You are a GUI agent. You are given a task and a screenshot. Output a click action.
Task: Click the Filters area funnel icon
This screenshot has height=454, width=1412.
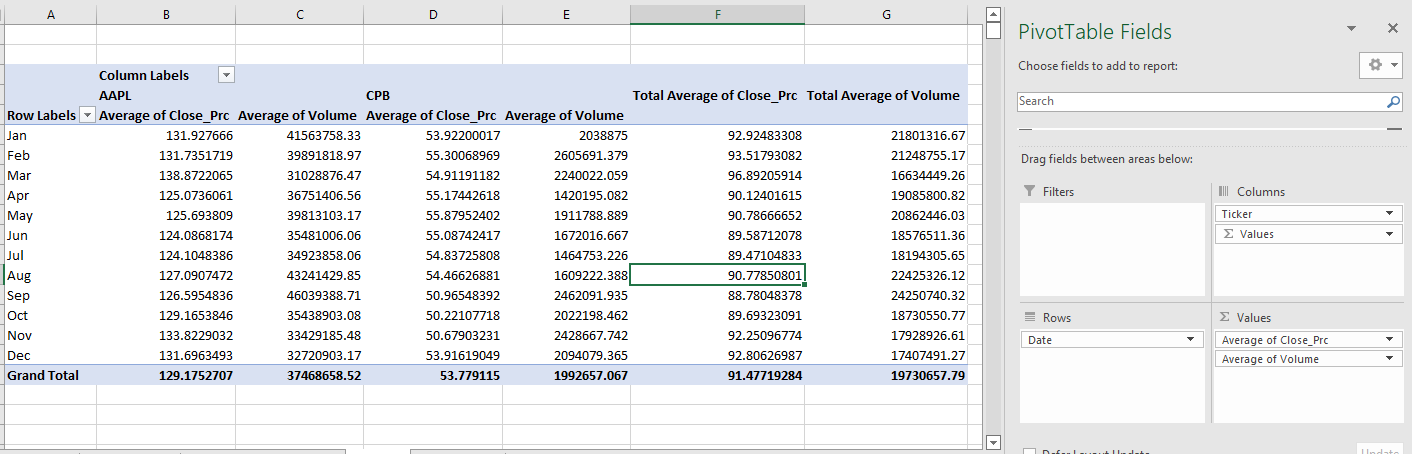click(x=1031, y=191)
